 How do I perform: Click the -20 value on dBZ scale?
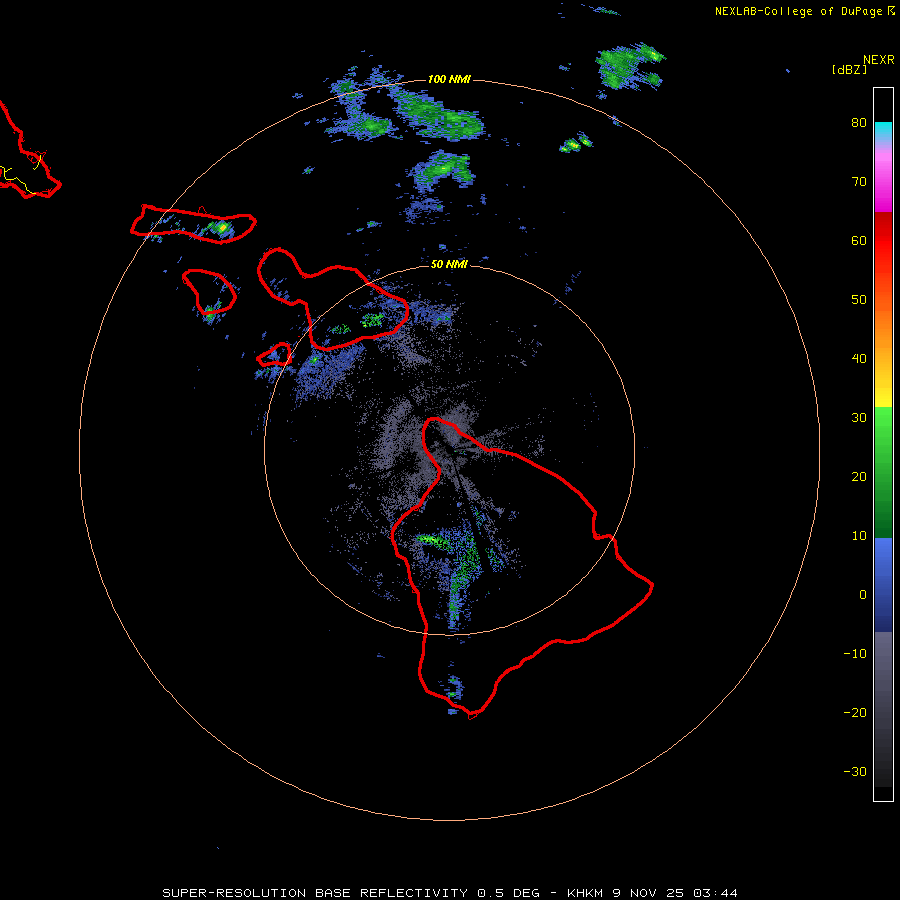click(855, 713)
